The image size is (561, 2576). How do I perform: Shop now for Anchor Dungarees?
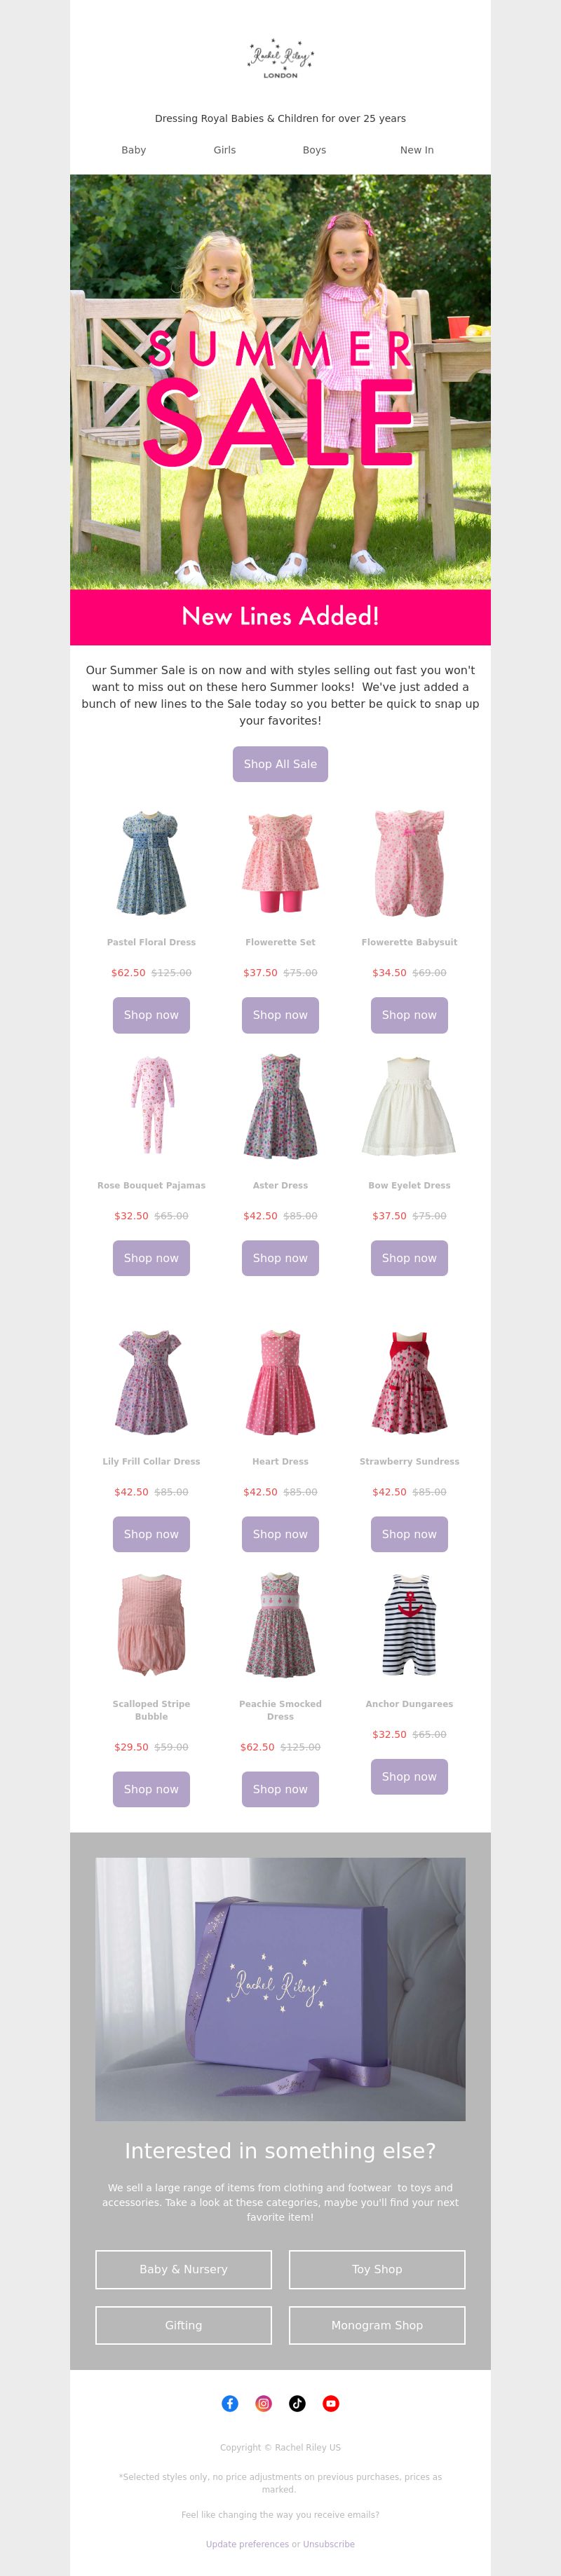(x=409, y=1776)
